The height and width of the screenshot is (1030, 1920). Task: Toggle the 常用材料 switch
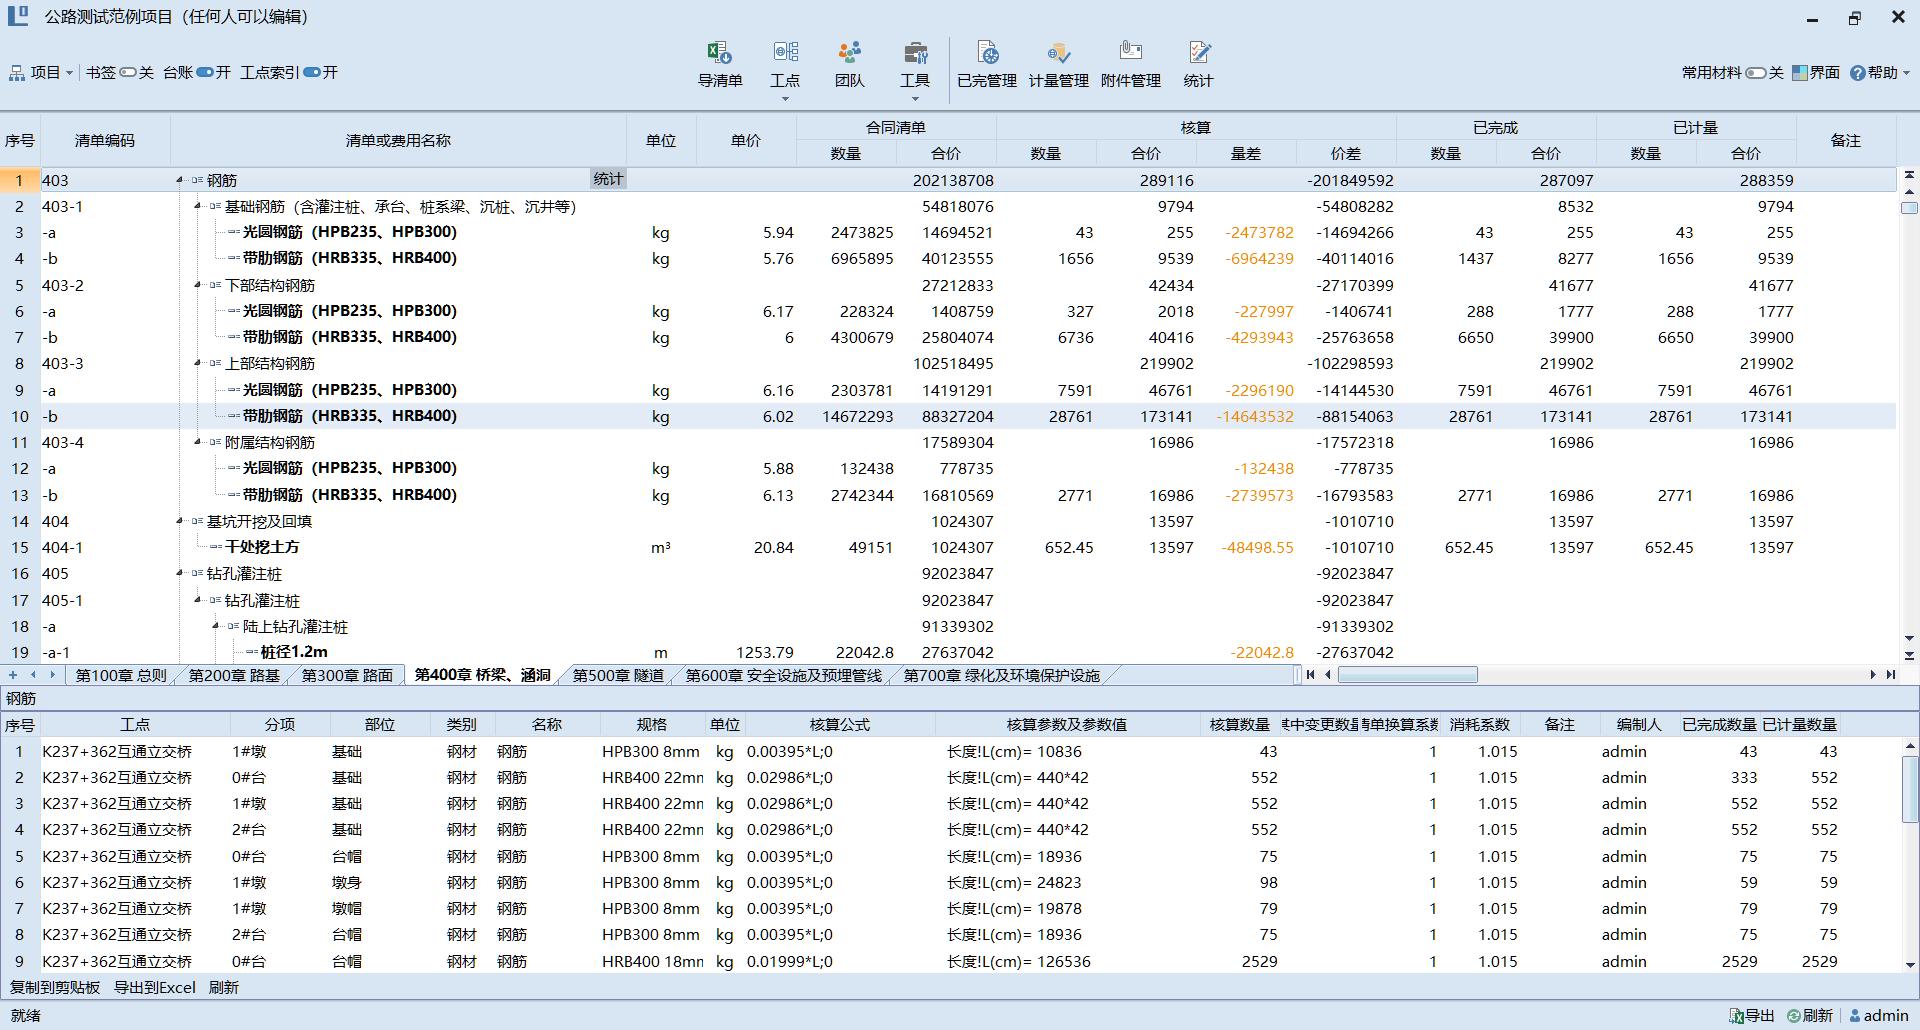pyautogui.click(x=1756, y=73)
